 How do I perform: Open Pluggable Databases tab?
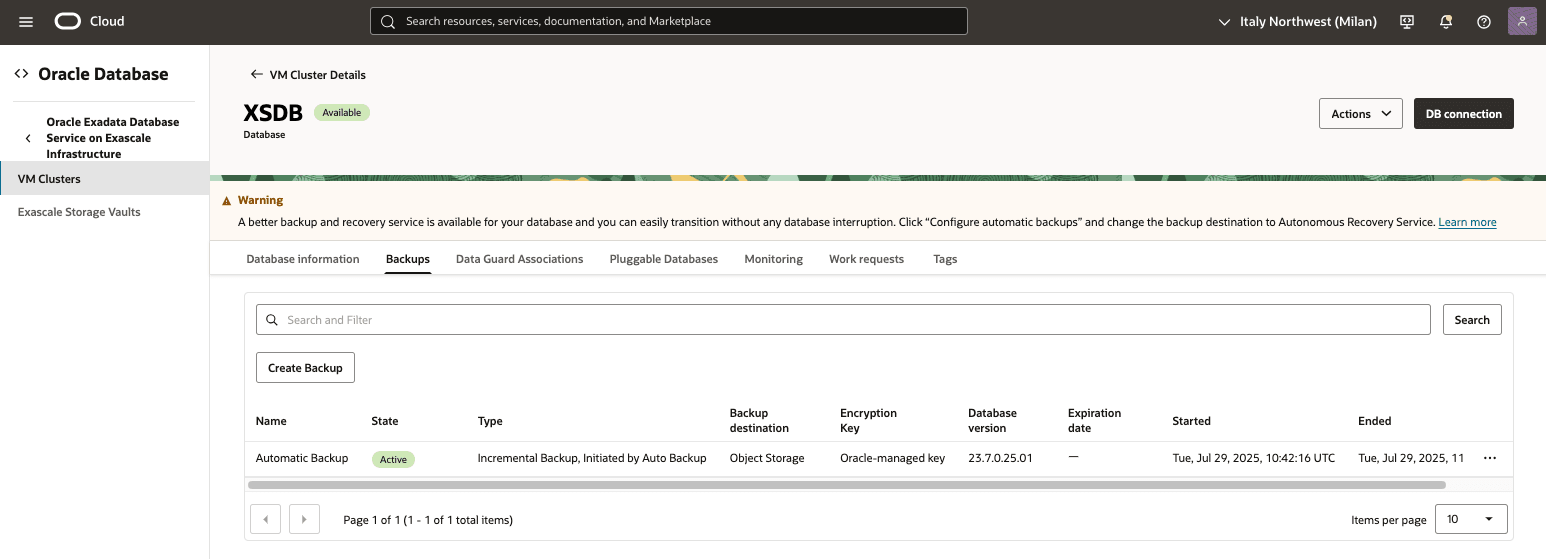tap(664, 259)
